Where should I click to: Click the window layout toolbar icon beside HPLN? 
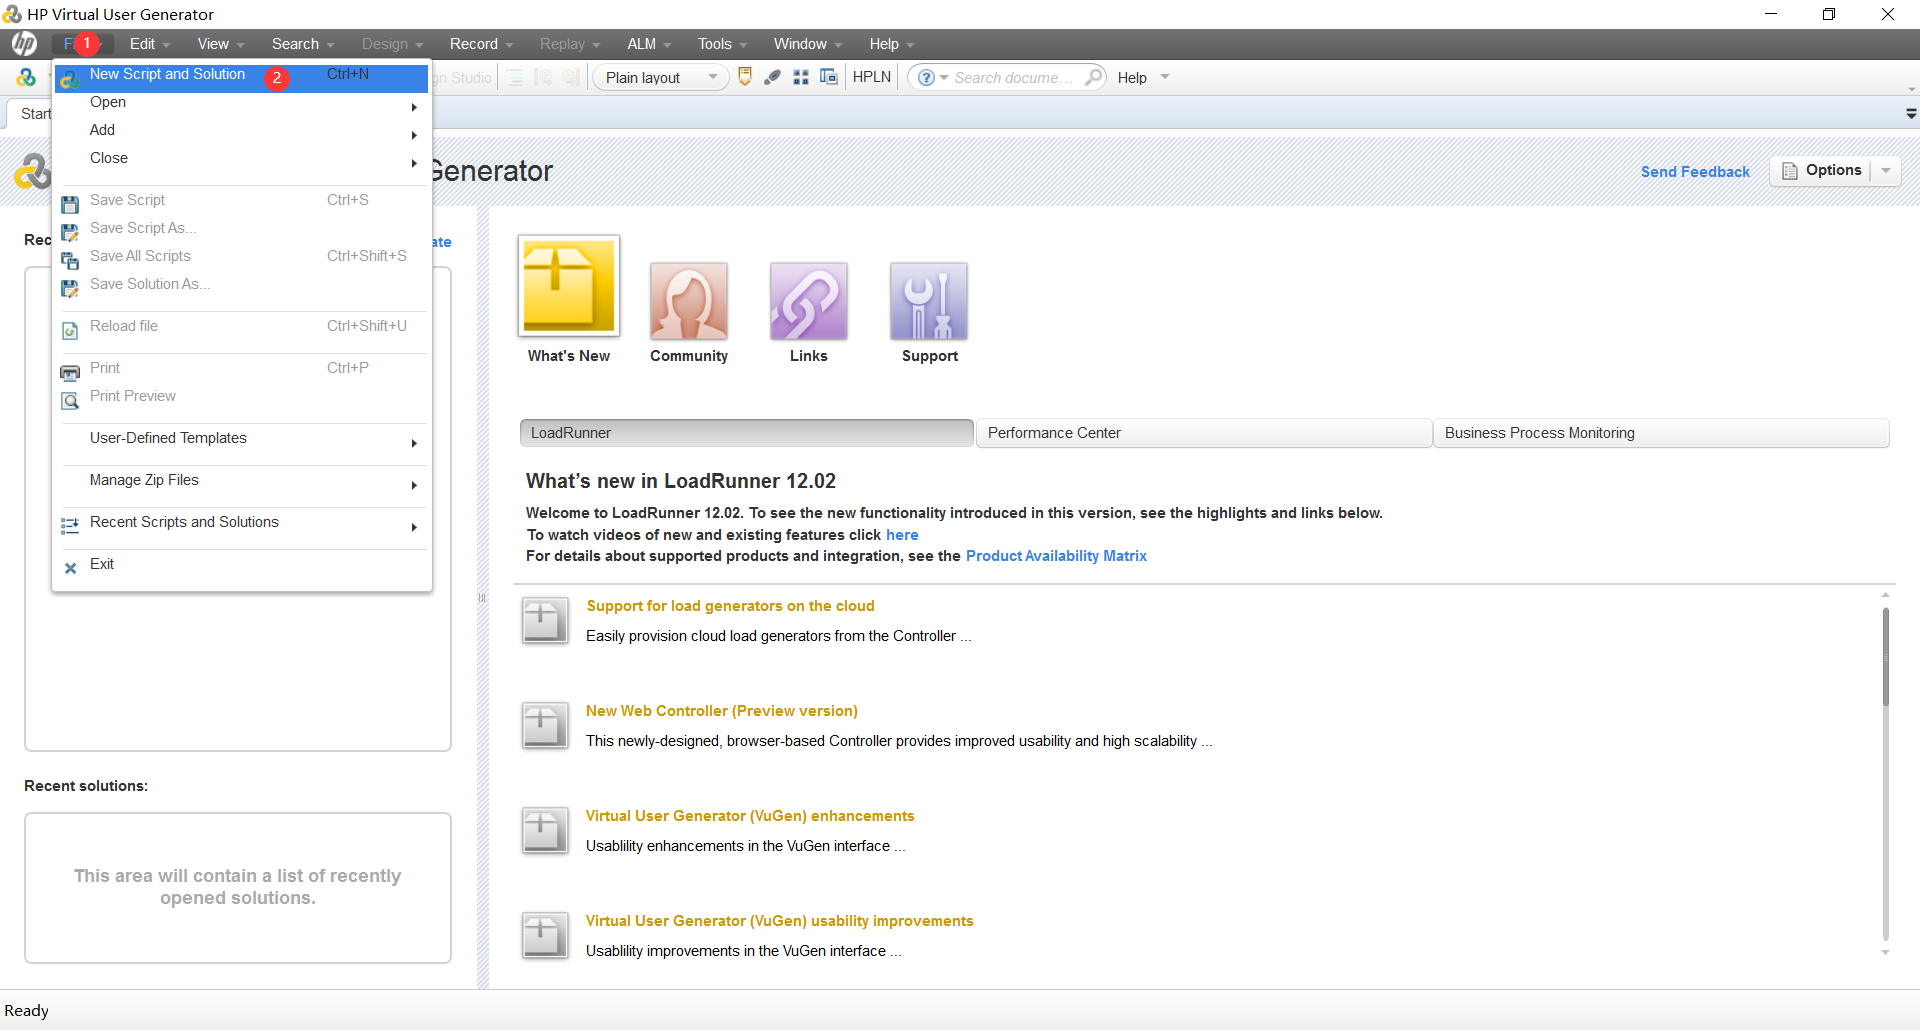pos(829,77)
